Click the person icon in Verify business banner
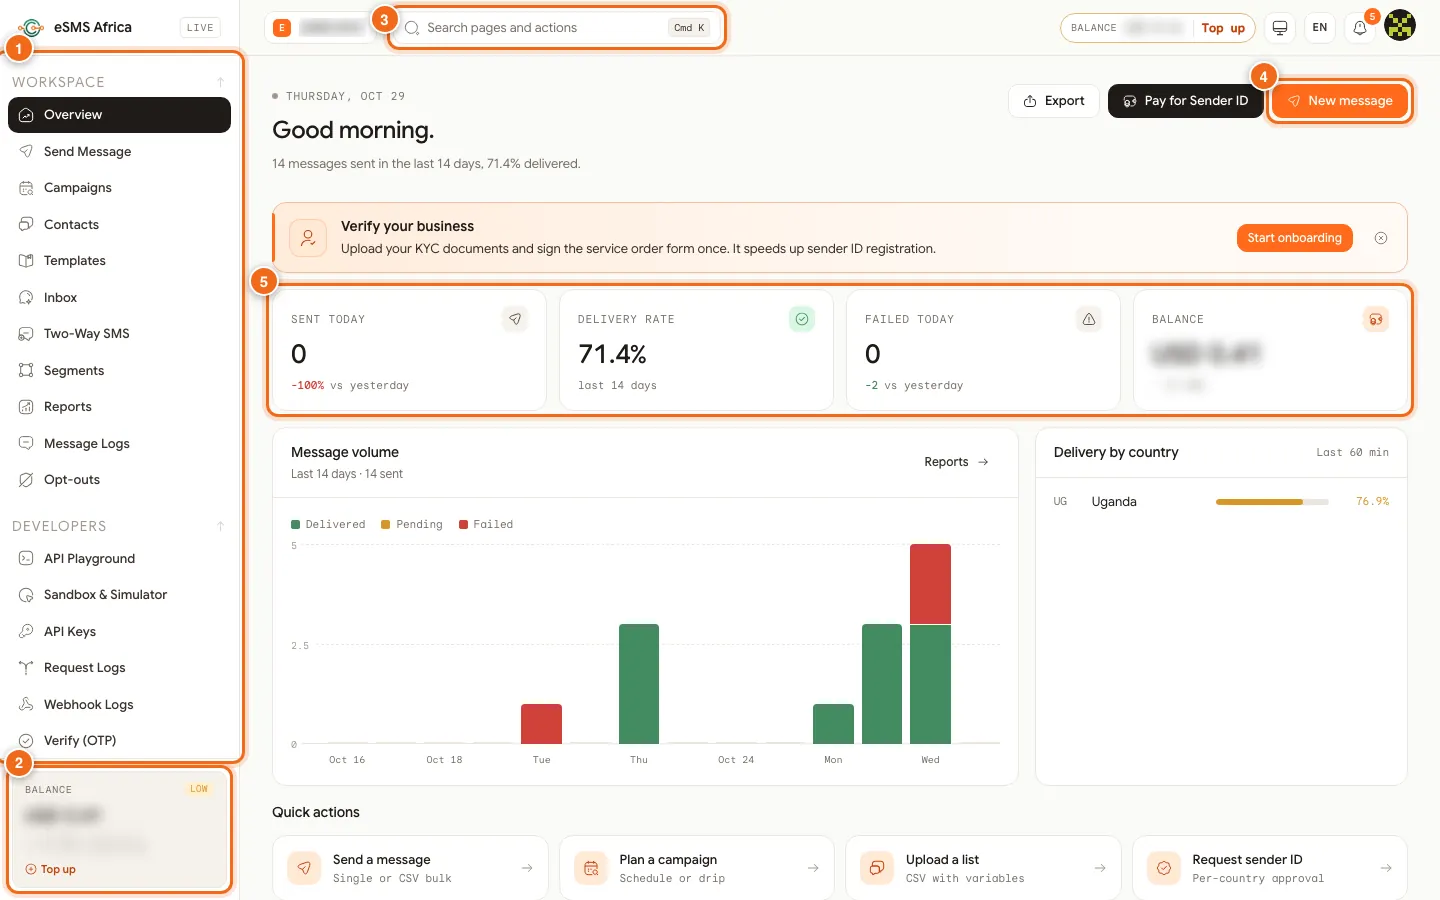The width and height of the screenshot is (1440, 900). pos(308,238)
